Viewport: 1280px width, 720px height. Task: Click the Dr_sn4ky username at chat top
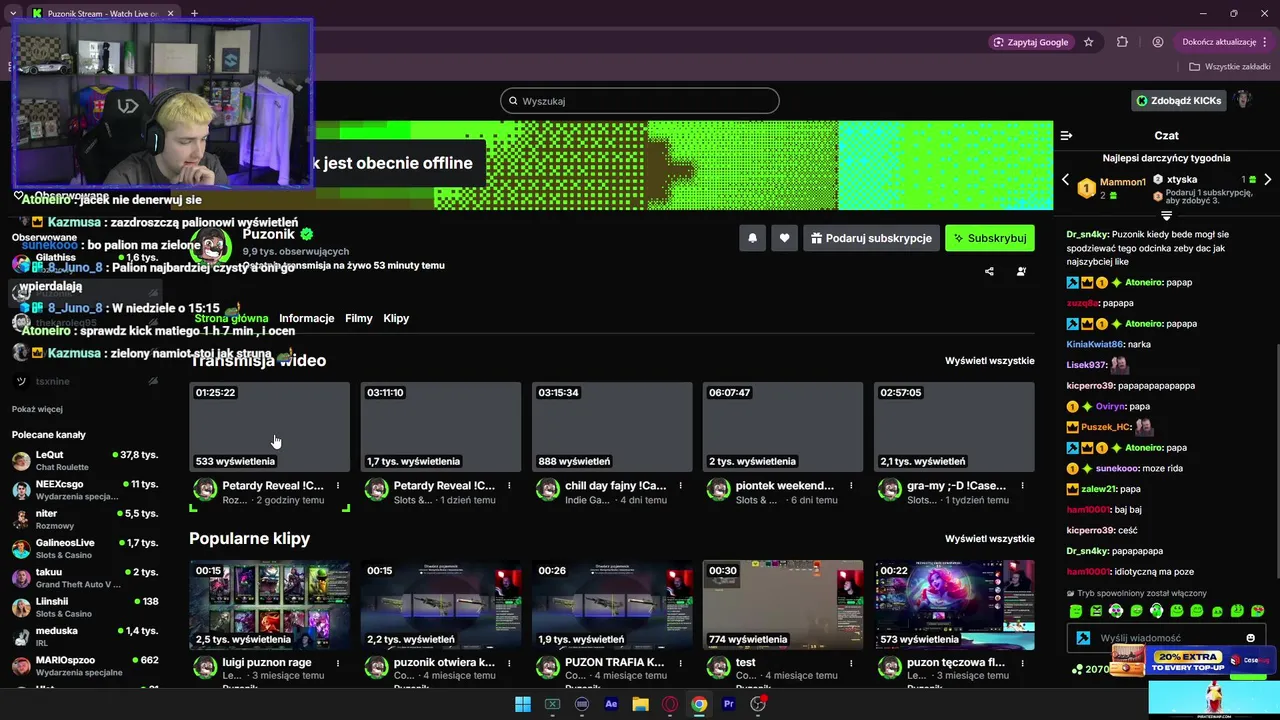pyautogui.click(x=1087, y=234)
